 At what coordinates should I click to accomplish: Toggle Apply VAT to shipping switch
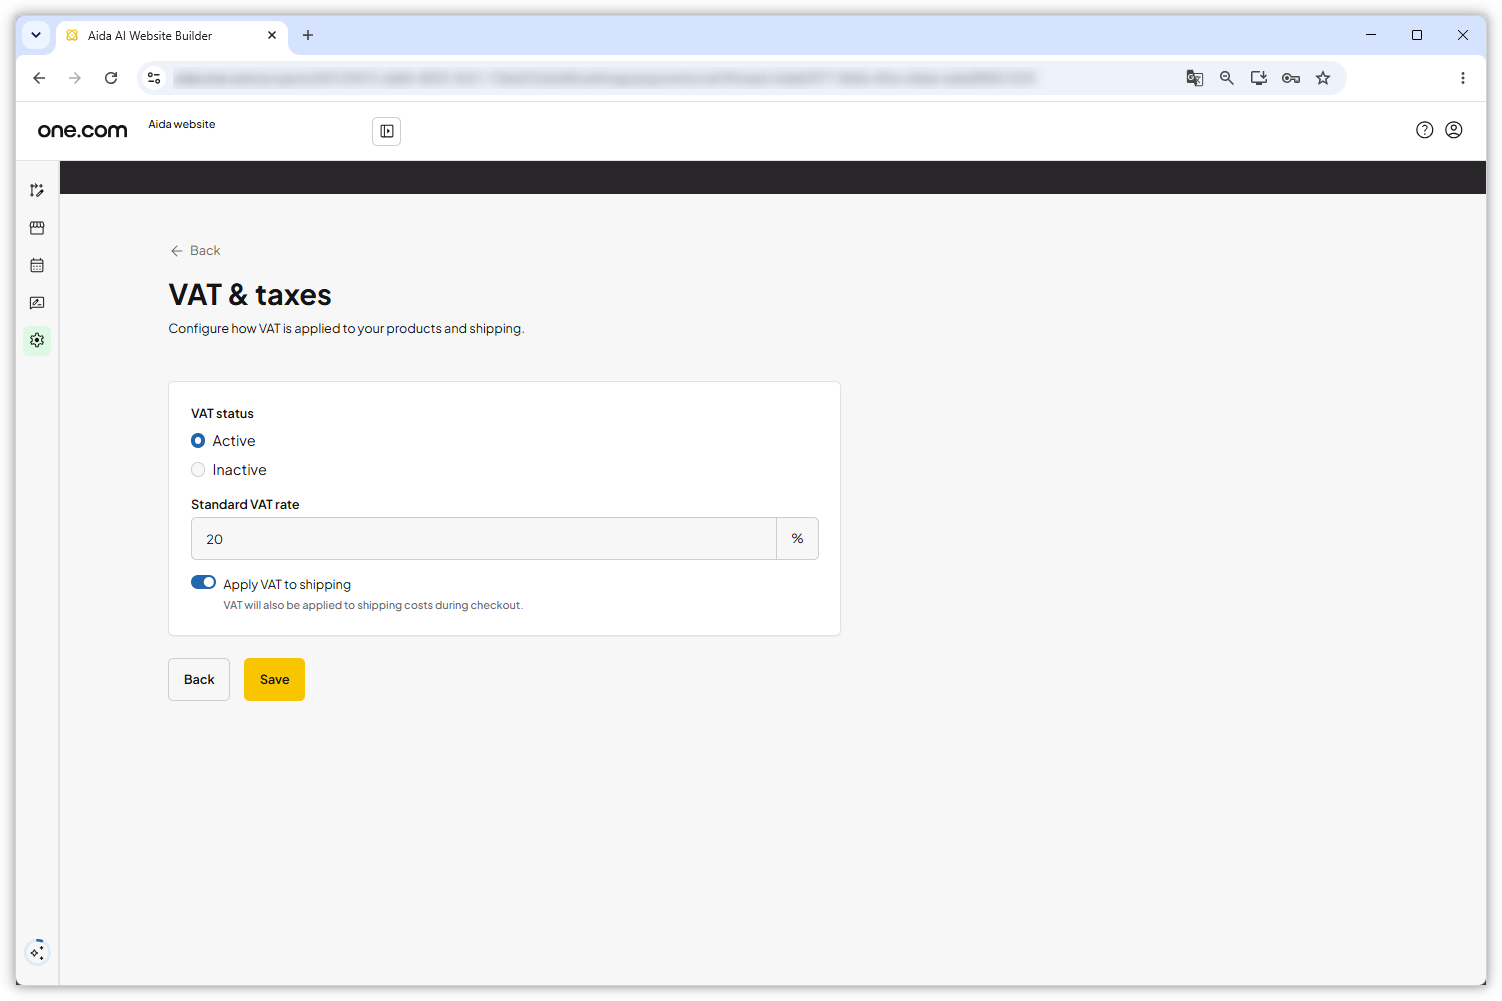204,582
